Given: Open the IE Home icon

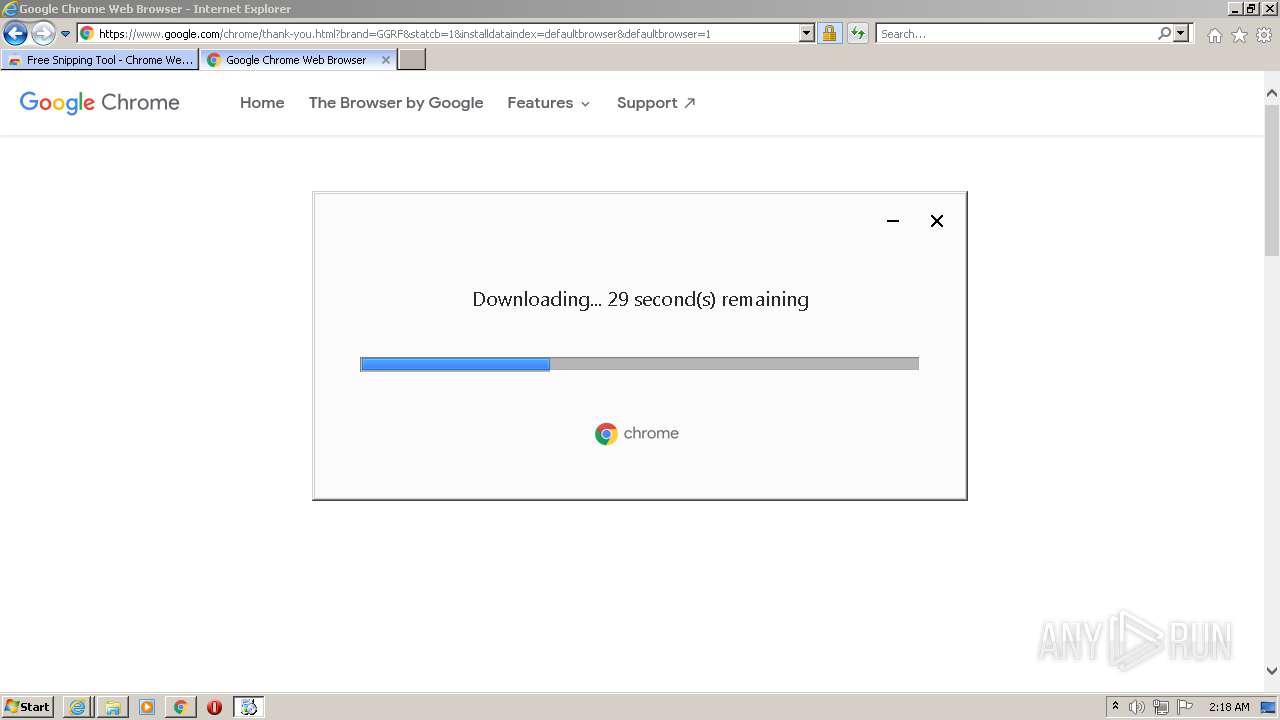Looking at the screenshot, I should coord(1214,35).
